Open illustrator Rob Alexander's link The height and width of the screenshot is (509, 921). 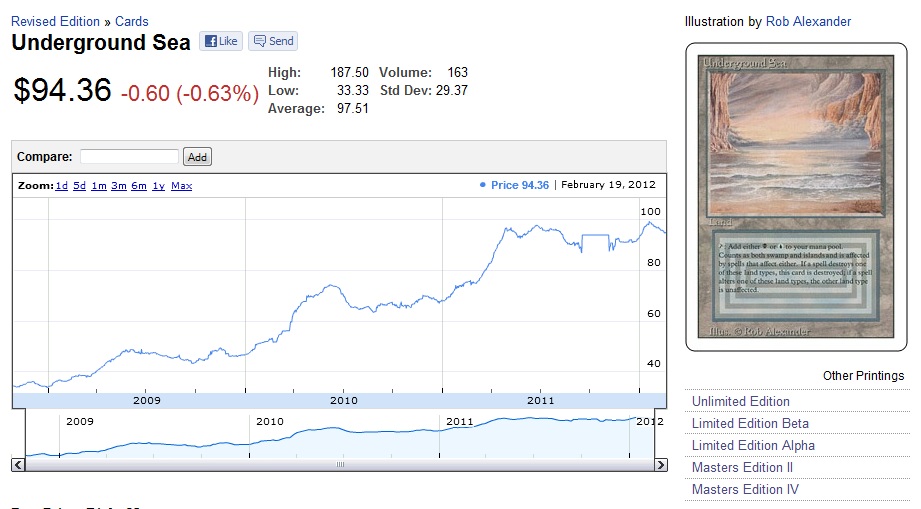[808, 21]
